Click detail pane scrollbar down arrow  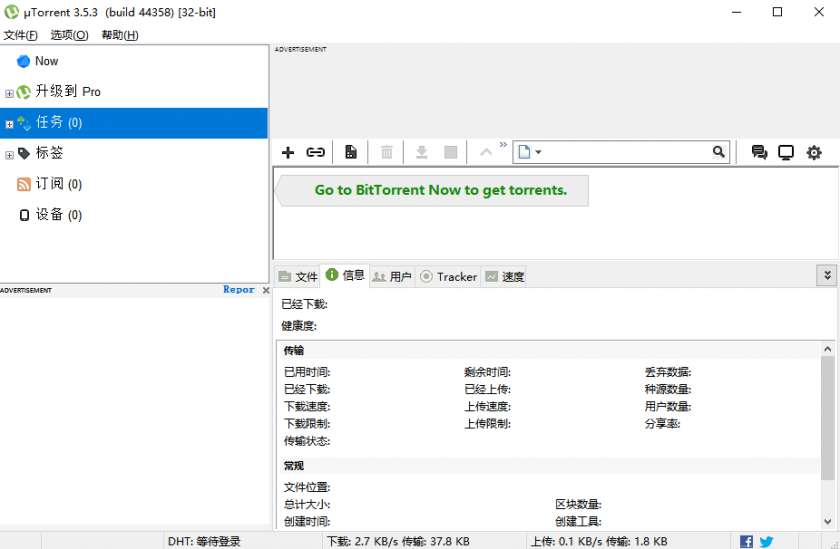pyautogui.click(x=827, y=521)
